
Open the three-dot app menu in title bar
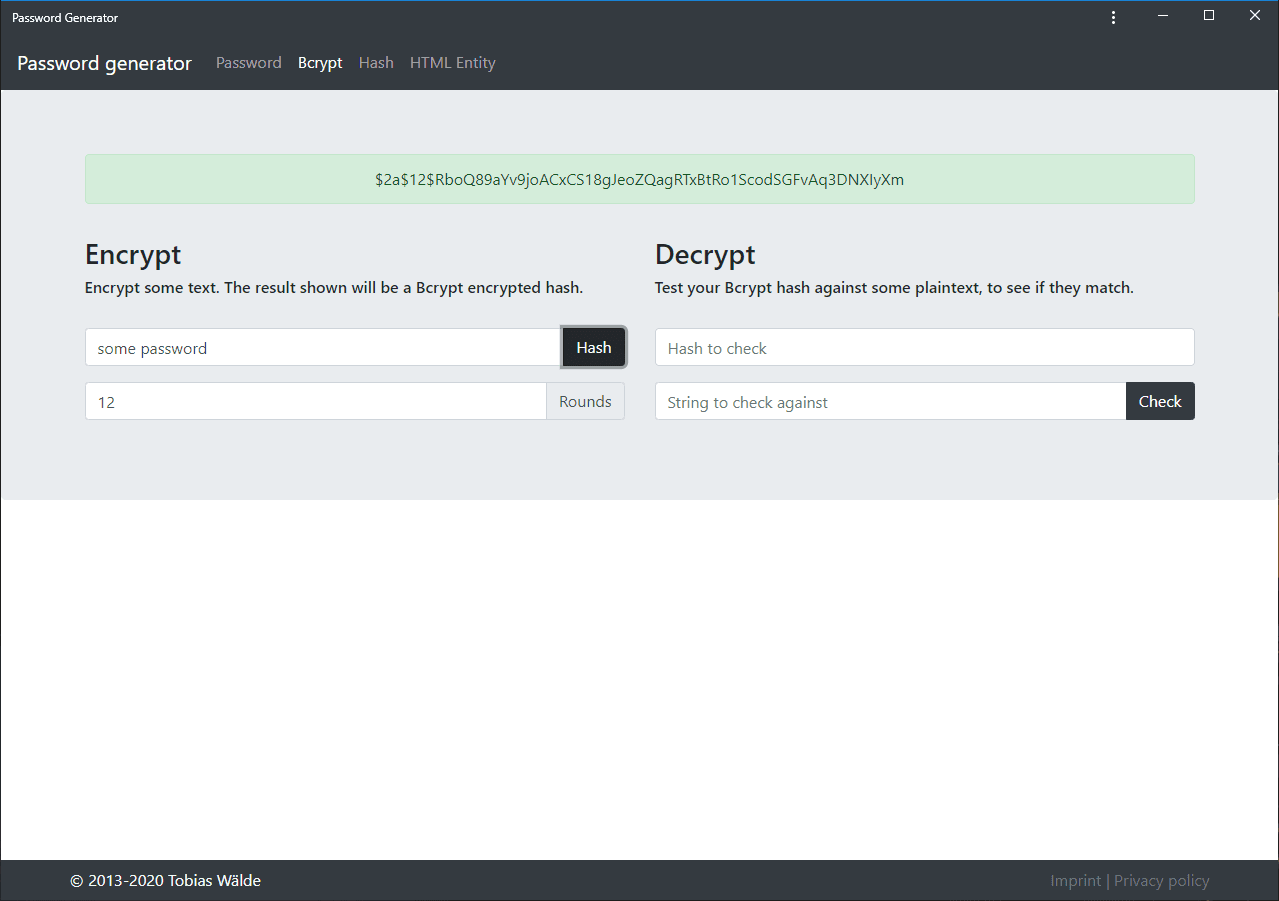pos(1113,17)
